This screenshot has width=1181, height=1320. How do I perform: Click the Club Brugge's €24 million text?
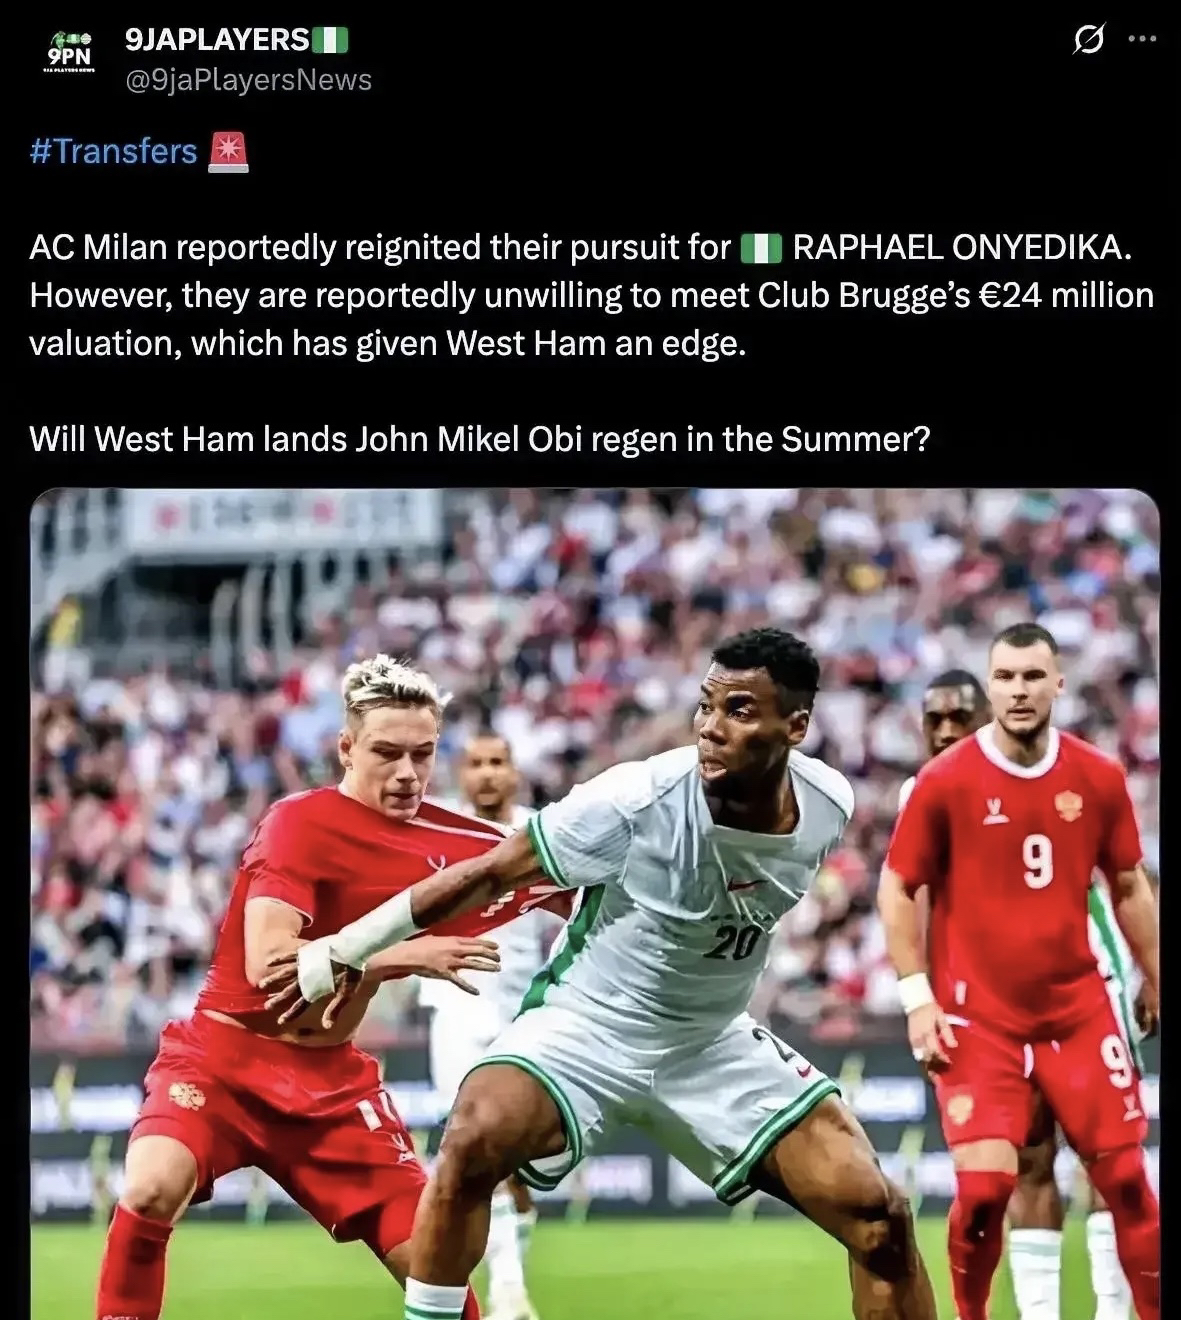pyautogui.click(x=956, y=295)
